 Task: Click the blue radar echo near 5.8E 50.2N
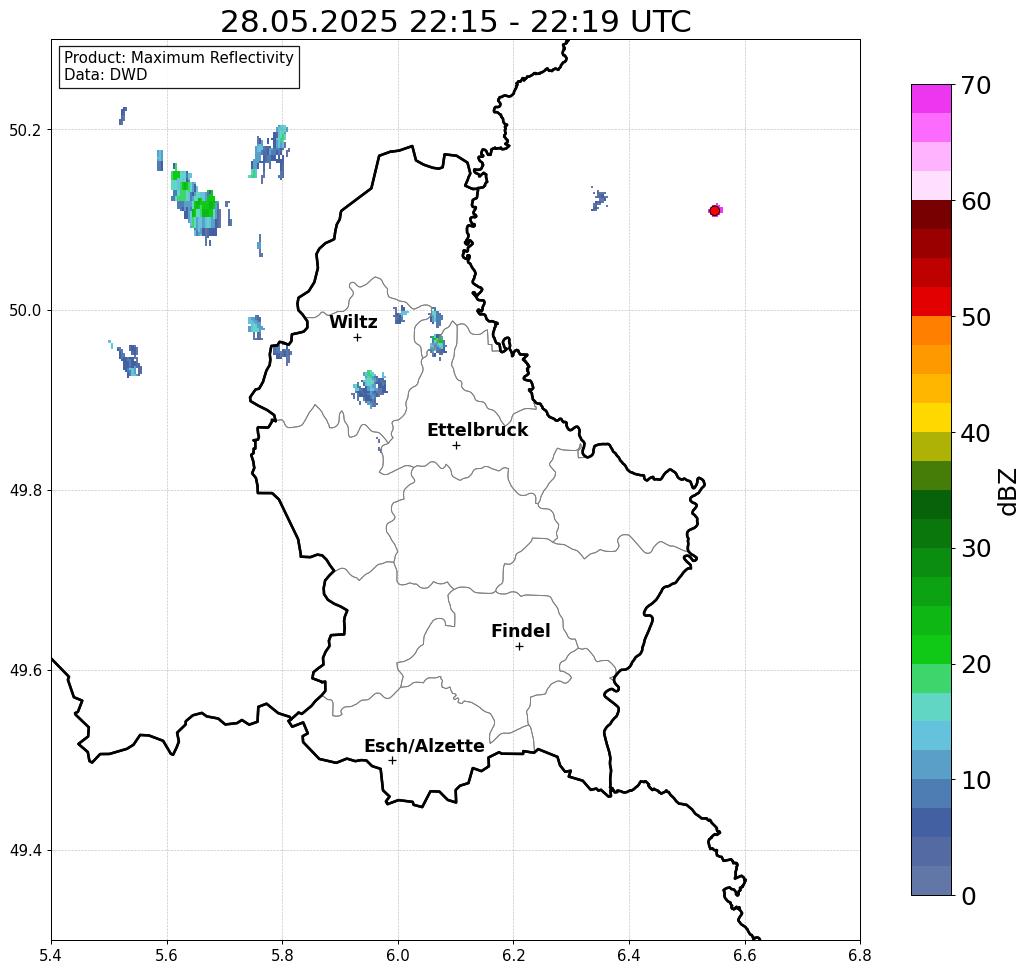coord(270,154)
